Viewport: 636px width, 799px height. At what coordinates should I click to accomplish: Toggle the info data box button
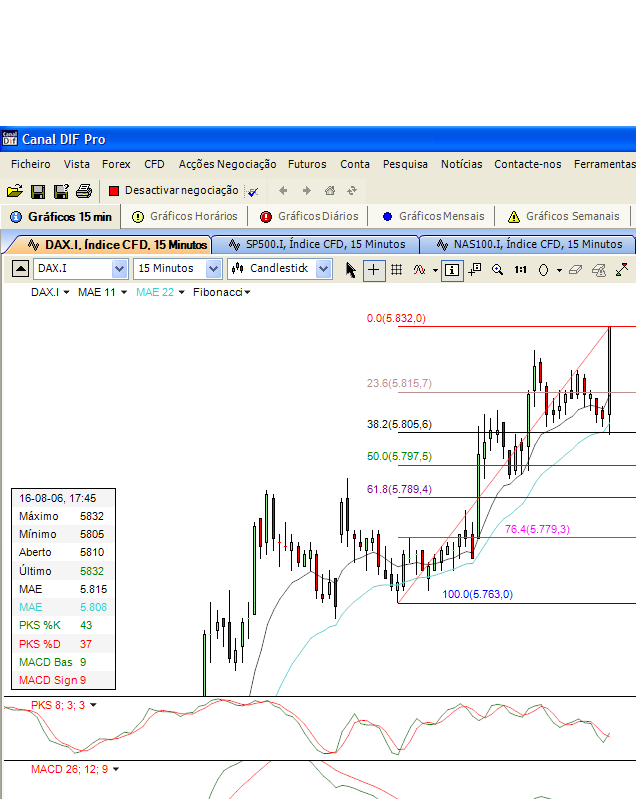(452, 270)
